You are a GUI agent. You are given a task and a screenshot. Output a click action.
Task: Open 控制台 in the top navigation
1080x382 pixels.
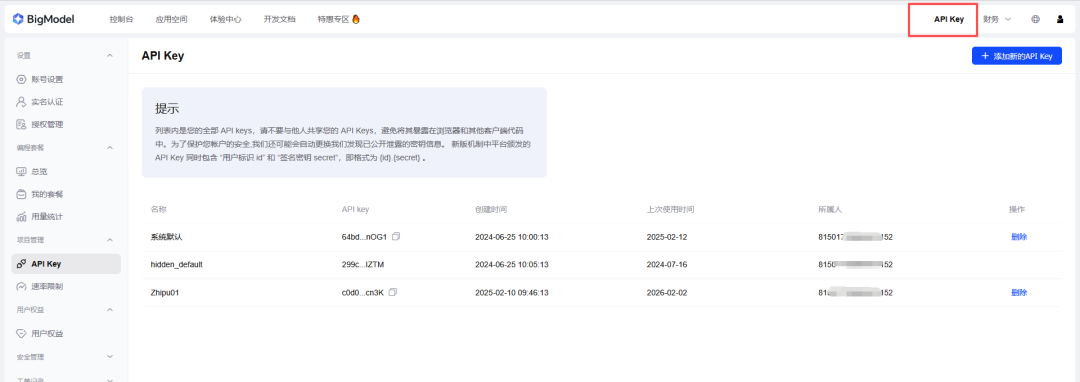121,19
